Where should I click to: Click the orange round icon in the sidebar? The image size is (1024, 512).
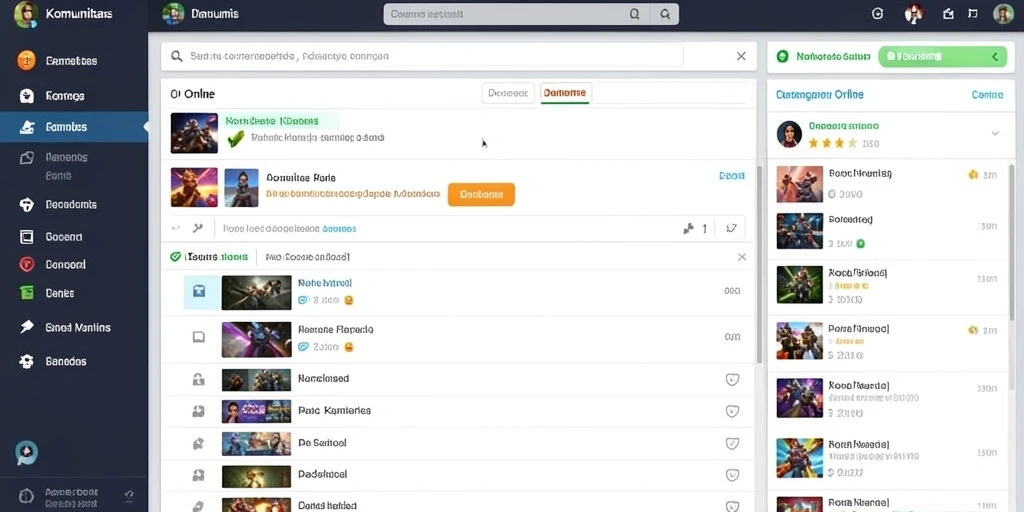tap(26, 61)
